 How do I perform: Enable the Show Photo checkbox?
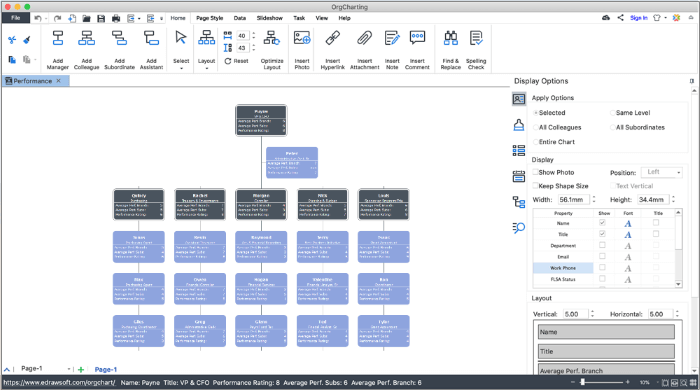point(535,172)
